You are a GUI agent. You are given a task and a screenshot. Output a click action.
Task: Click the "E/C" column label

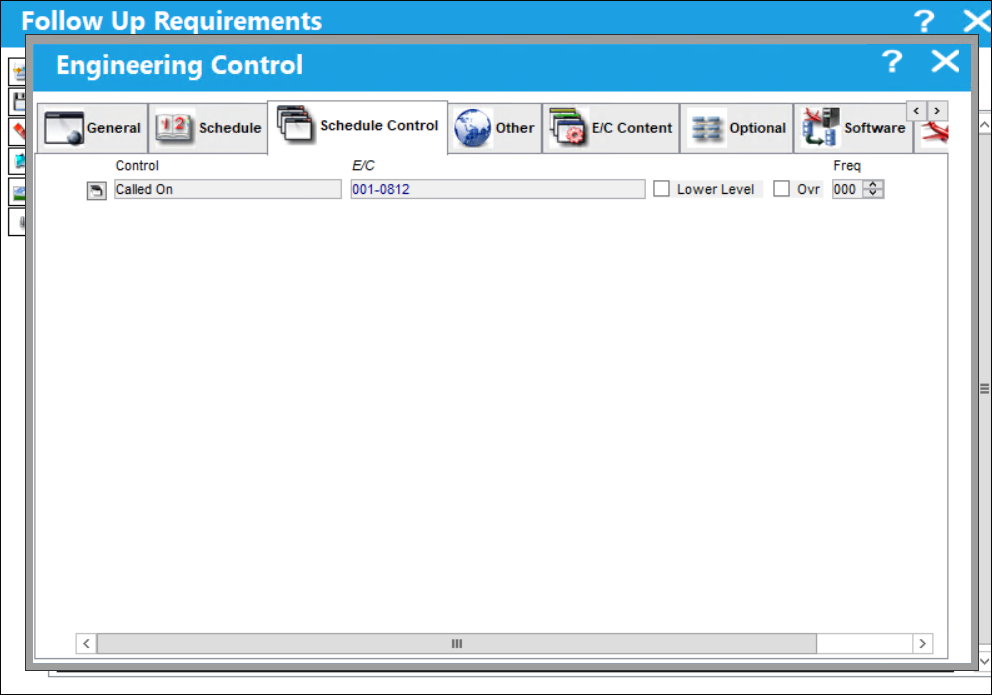[x=363, y=166]
